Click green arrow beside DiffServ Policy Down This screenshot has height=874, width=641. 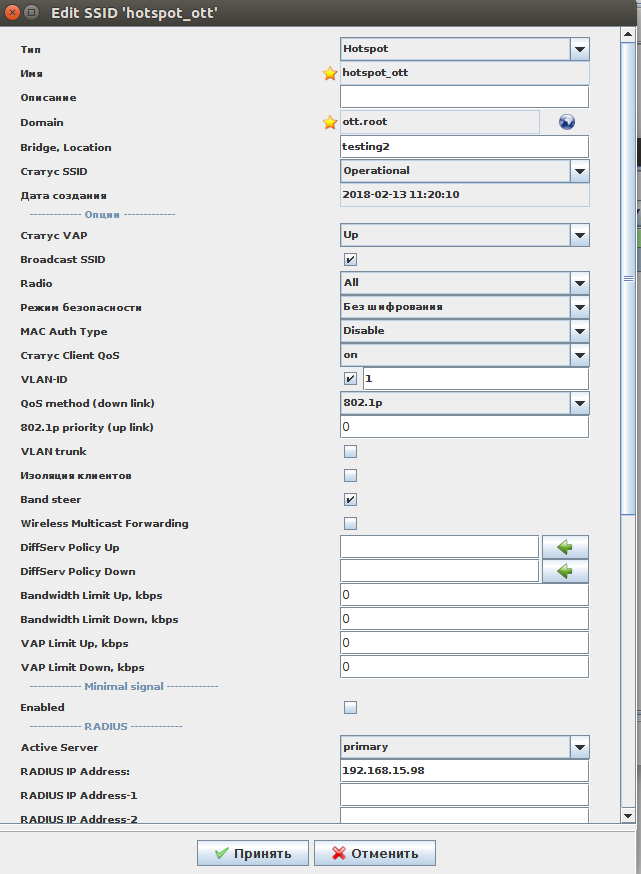pos(565,571)
